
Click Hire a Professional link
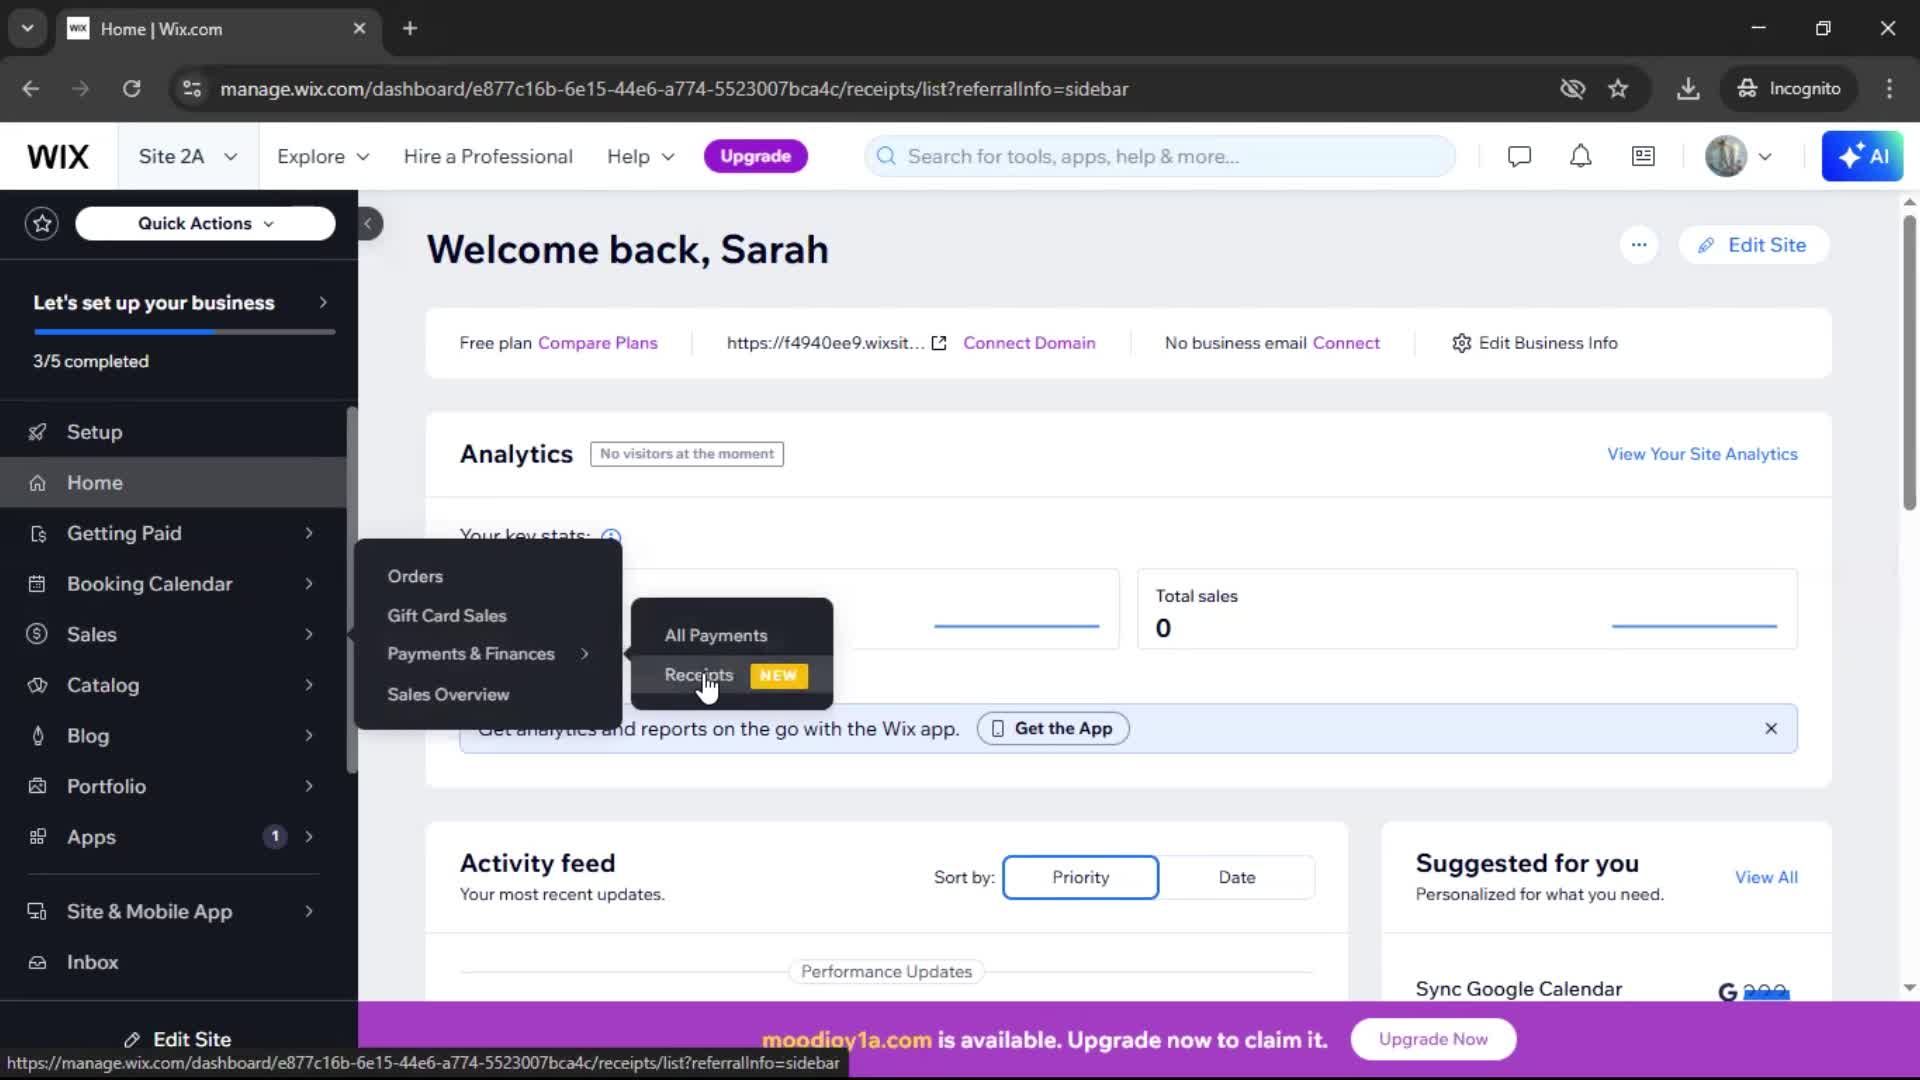point(488,156)
